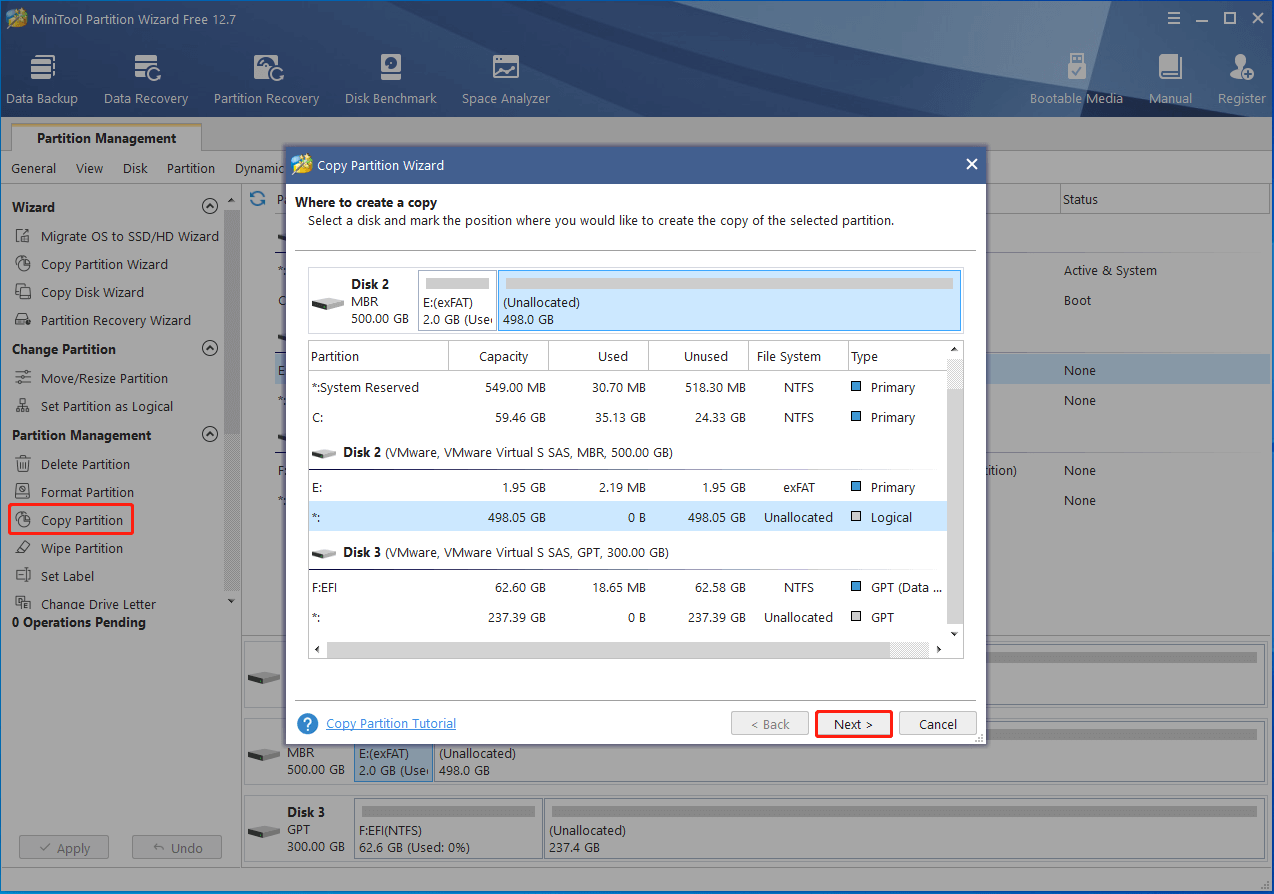Select the System Reserved partition row
Viewport: 1274px width, 894px height.
pos(627,388)
